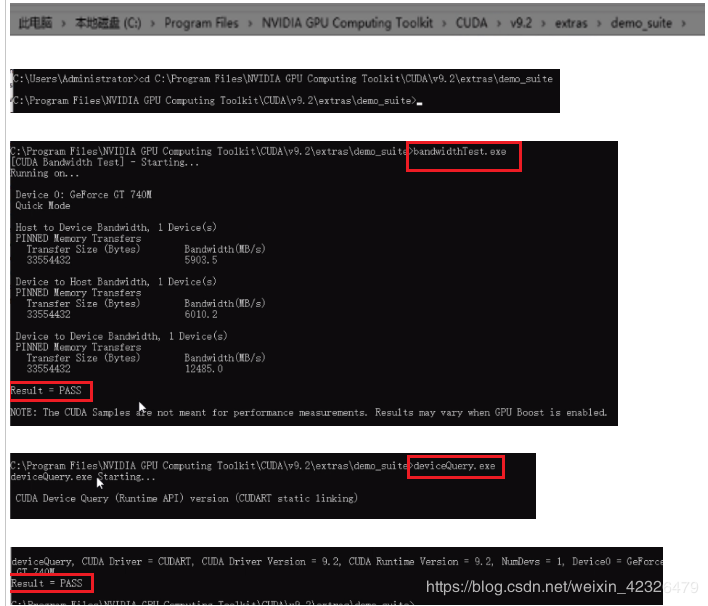Click the bandwidth value 6010.2
Screen dimensions: 708x606
point(201,314)
